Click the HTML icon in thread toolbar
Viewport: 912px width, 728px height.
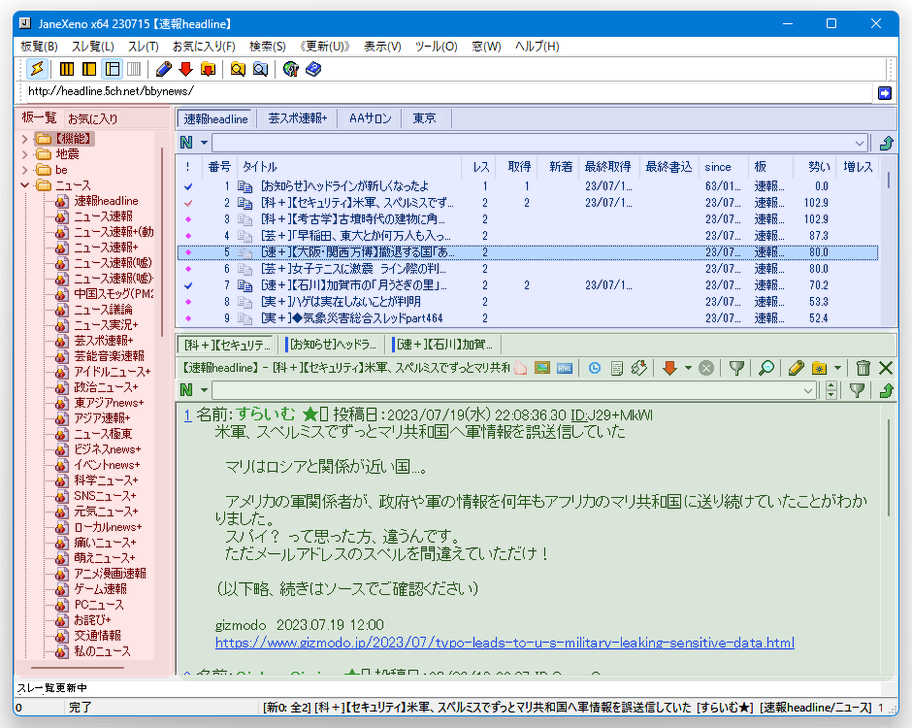click(x=564, y=368)
